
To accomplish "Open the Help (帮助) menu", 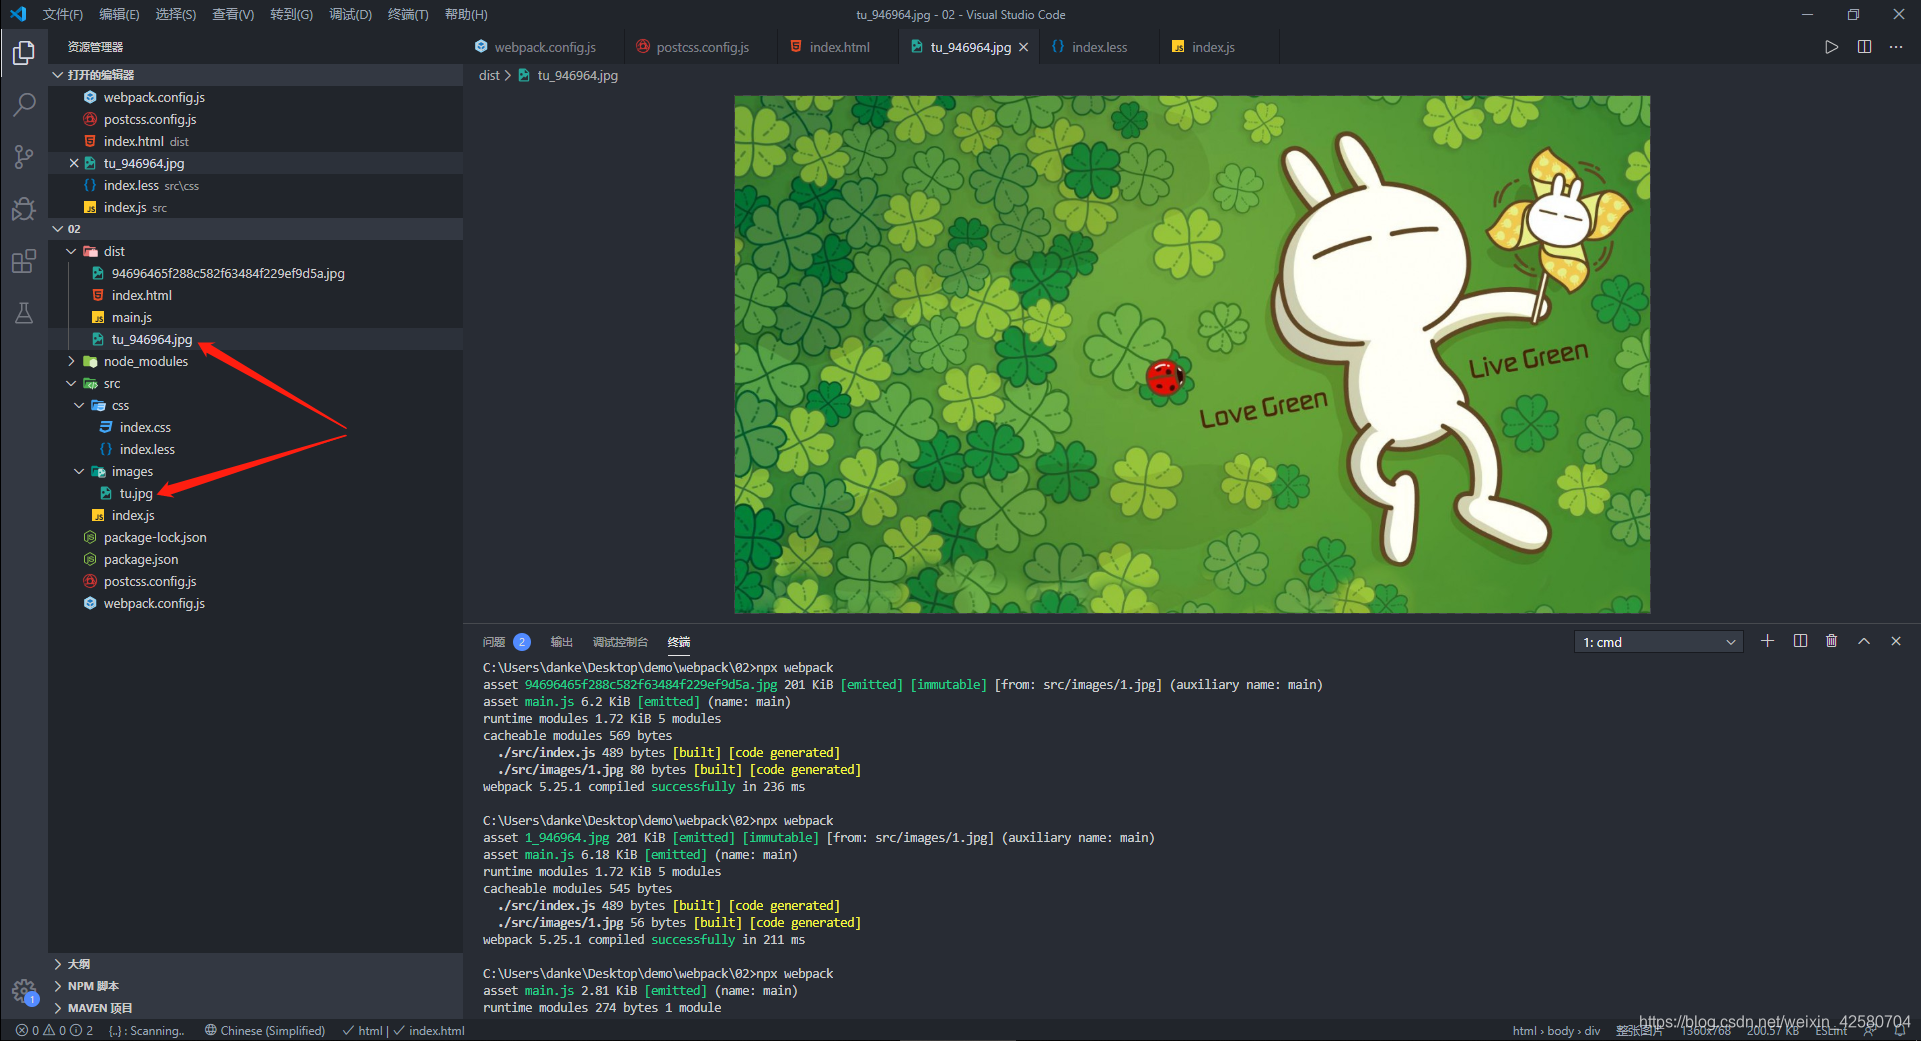I will coord(466,14).
